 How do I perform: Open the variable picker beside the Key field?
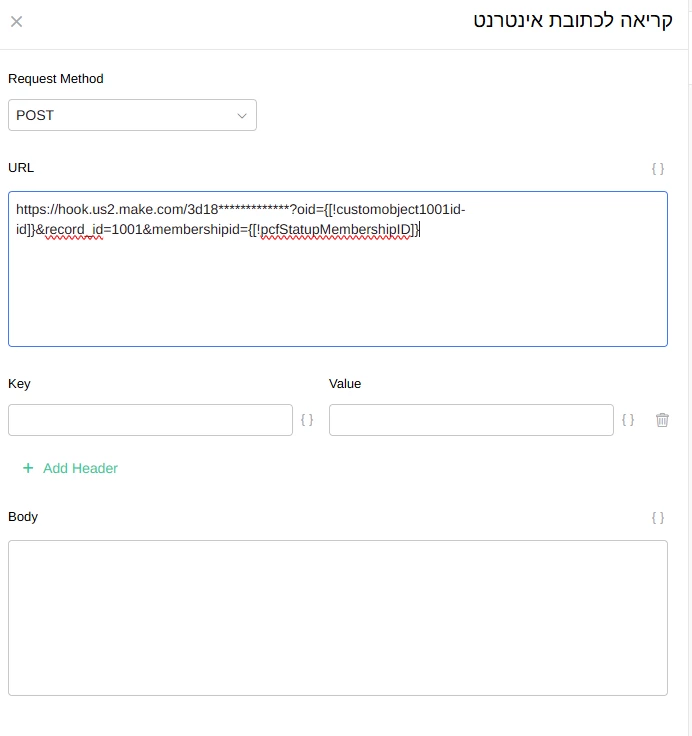tap(307, 421)
